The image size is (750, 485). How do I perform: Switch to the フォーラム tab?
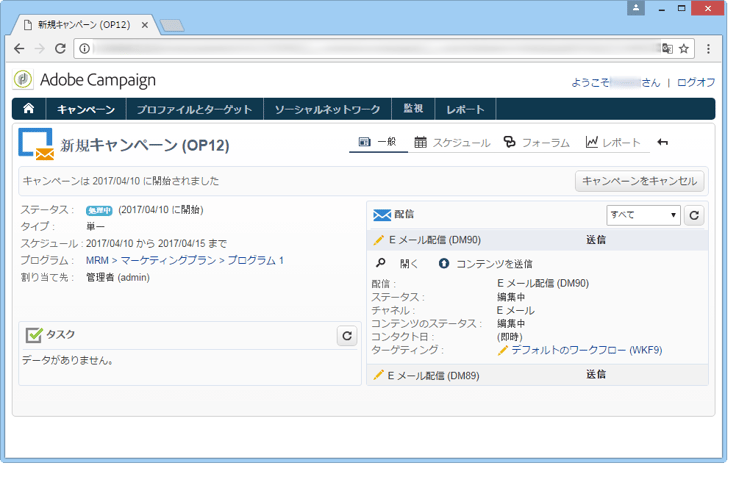point(536,143)
